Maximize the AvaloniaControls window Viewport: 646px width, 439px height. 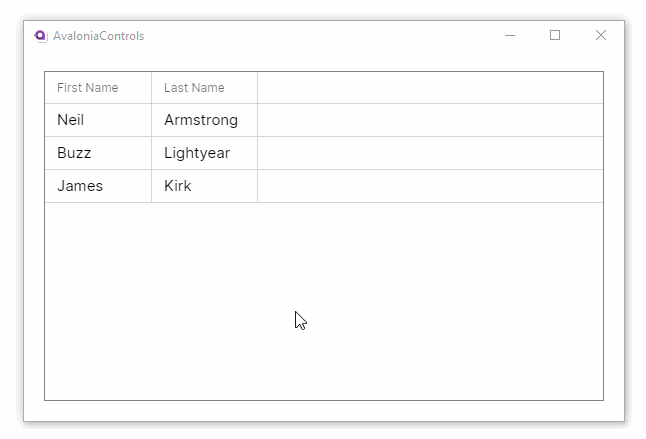pyautogui.click(x=555, y=36)
